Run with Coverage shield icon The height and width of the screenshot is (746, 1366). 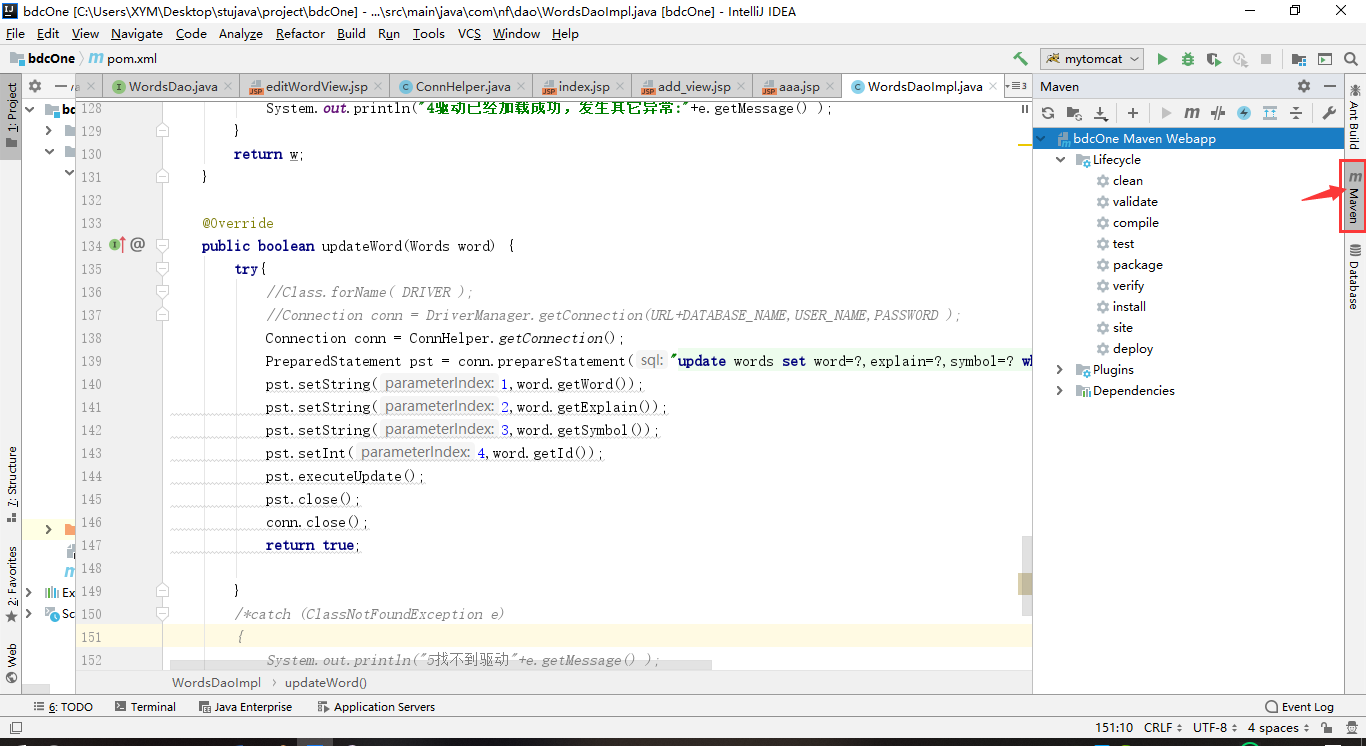(x=1213, y=59)
